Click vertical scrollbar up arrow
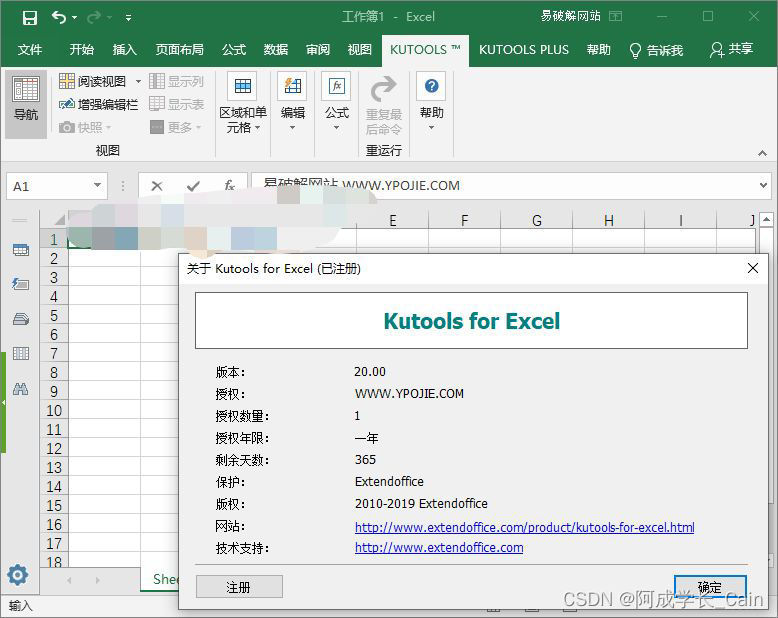The height and width of the screenshot is (618, 778). tap(767, 218)
